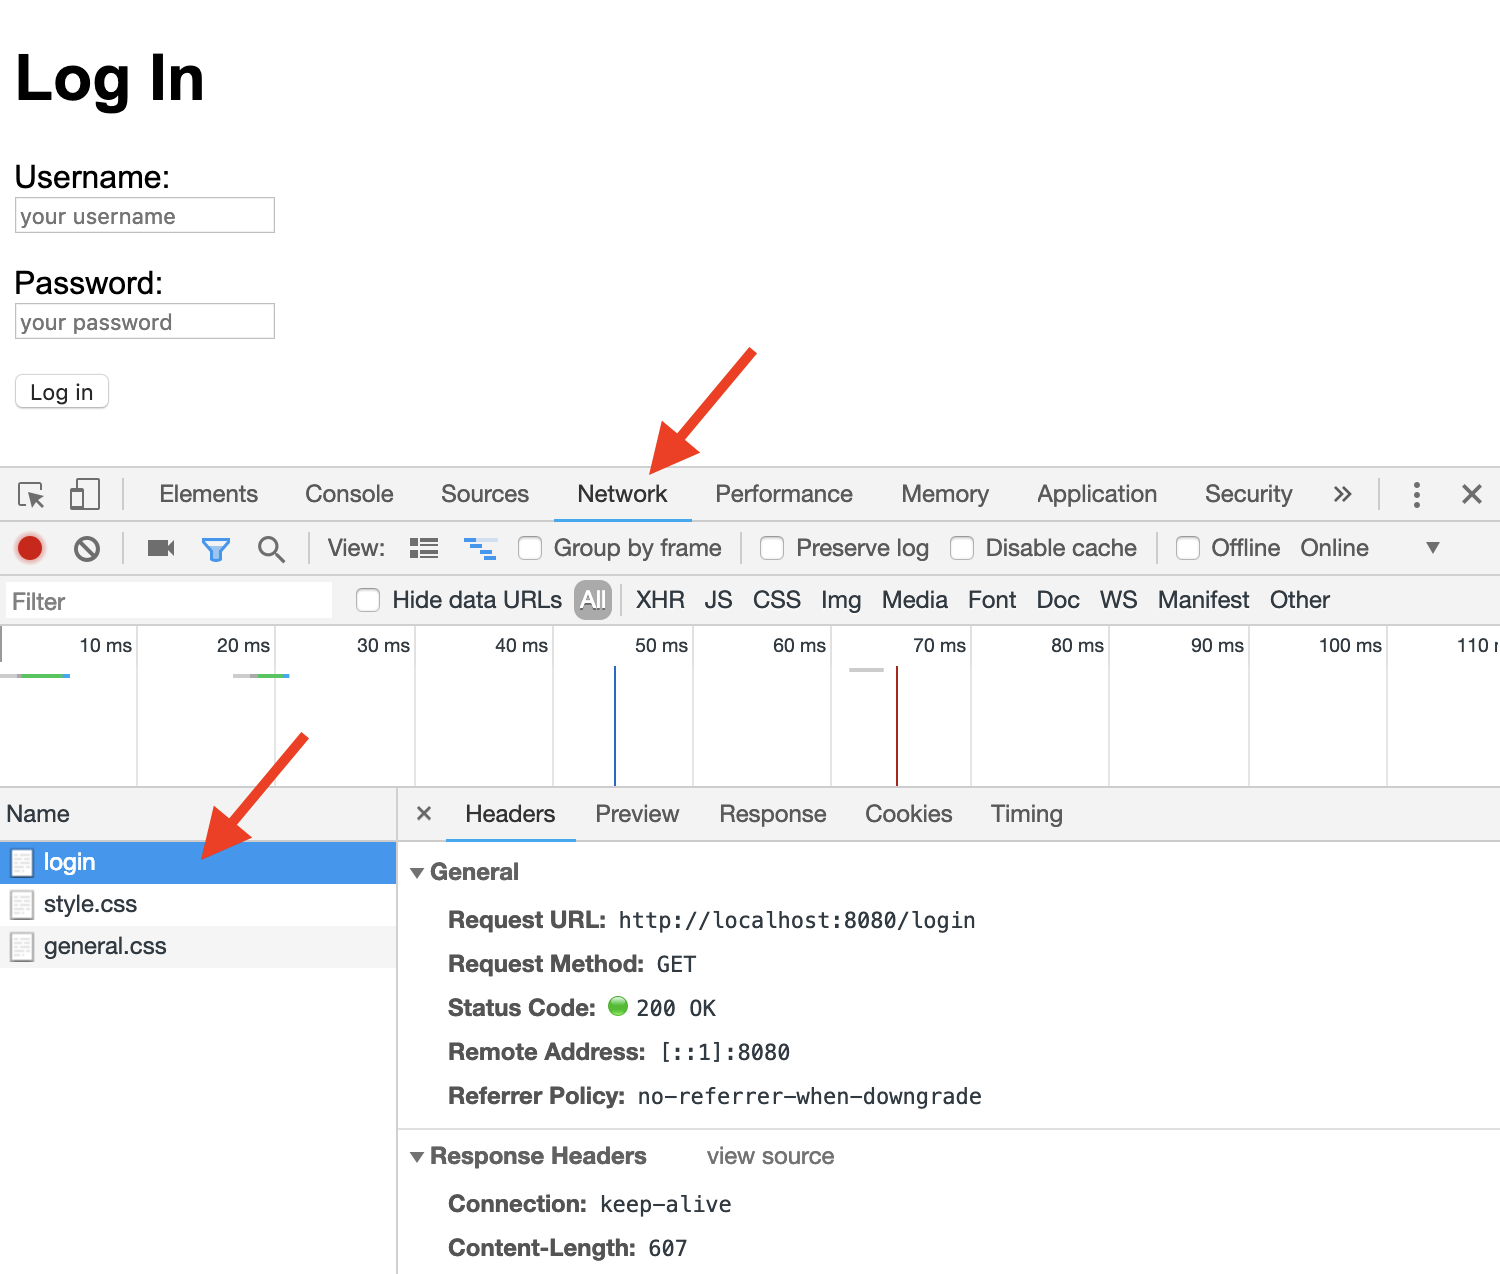View the Timing detail tab
The image size is (1500, 1274).
coord(1027,814)
